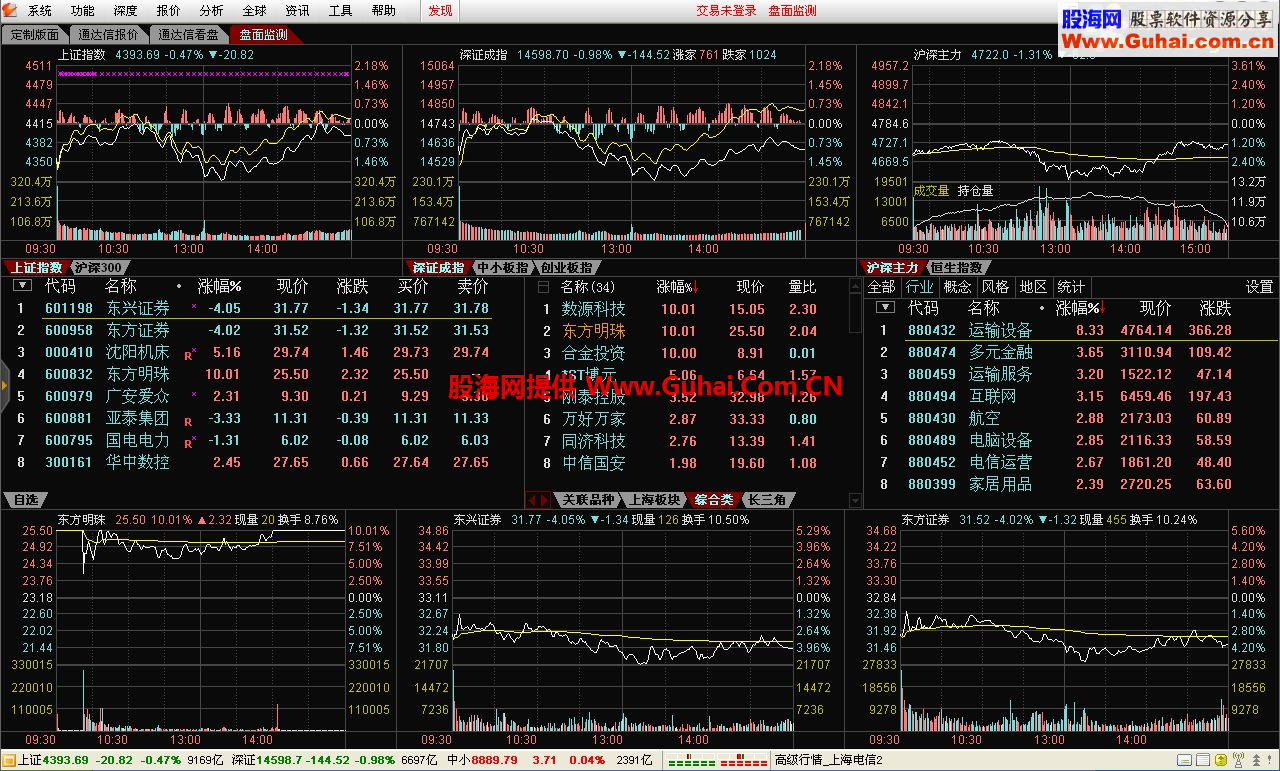Open the 统计 tab in sector panel
The image size is (1280, 771).
(x=1070, y=287)
